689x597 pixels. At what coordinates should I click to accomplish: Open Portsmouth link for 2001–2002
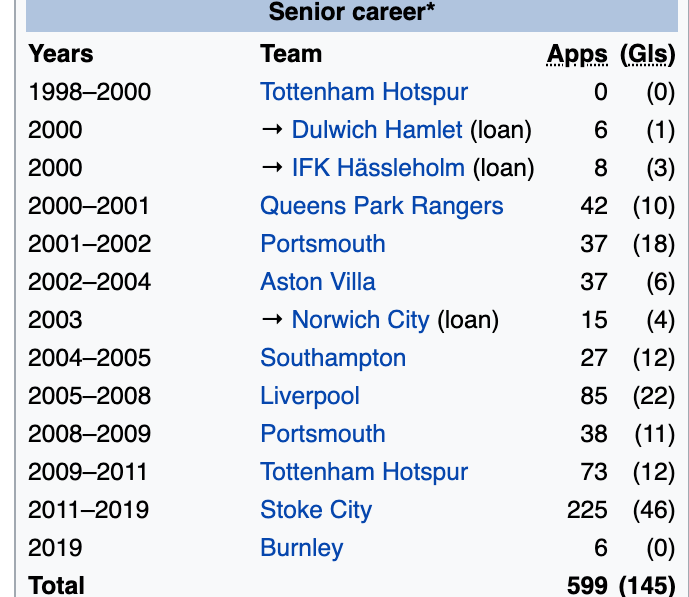[x=322, y=244]
